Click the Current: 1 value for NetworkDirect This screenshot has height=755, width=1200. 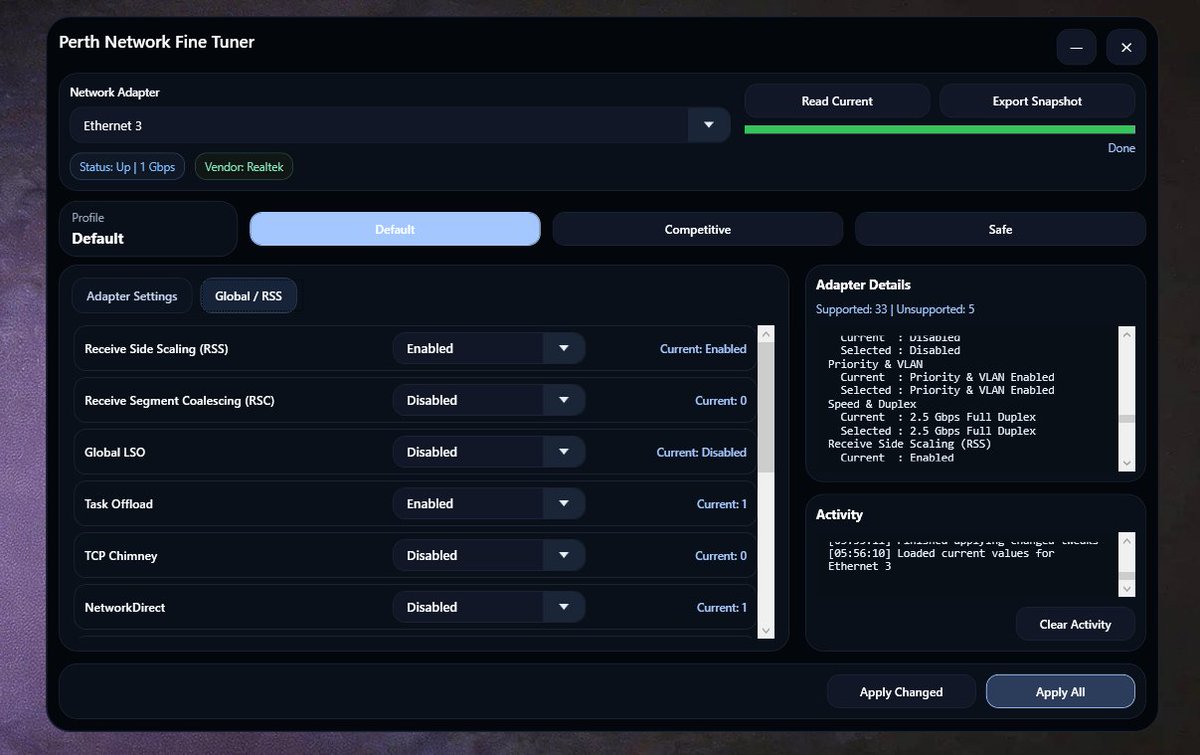(722, 608)
